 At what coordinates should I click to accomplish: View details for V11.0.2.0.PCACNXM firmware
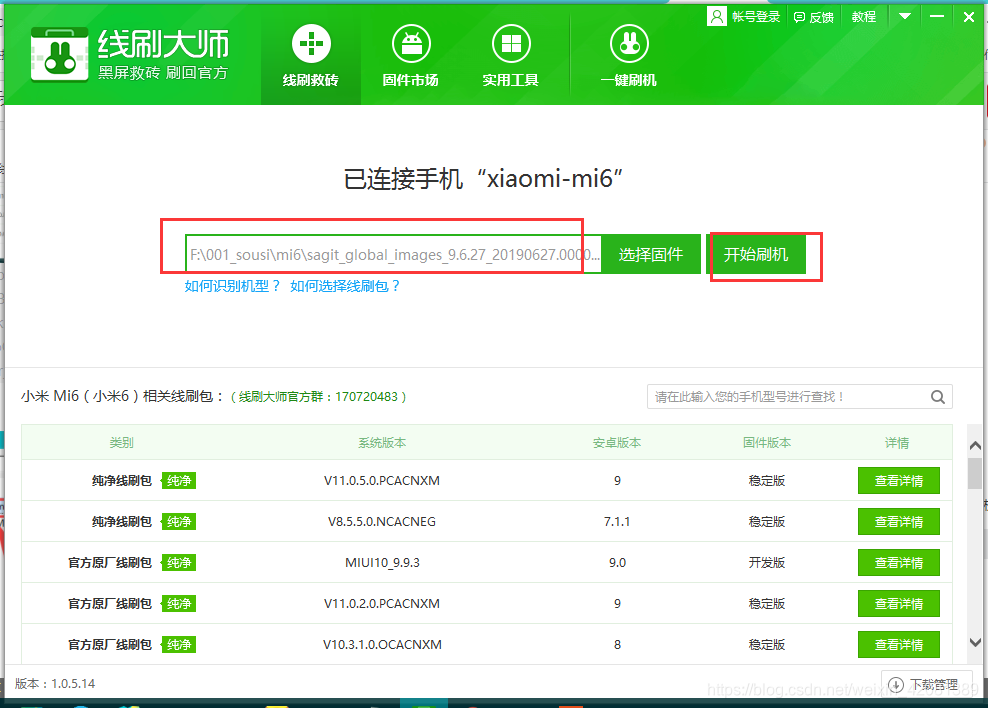(899, 603)
